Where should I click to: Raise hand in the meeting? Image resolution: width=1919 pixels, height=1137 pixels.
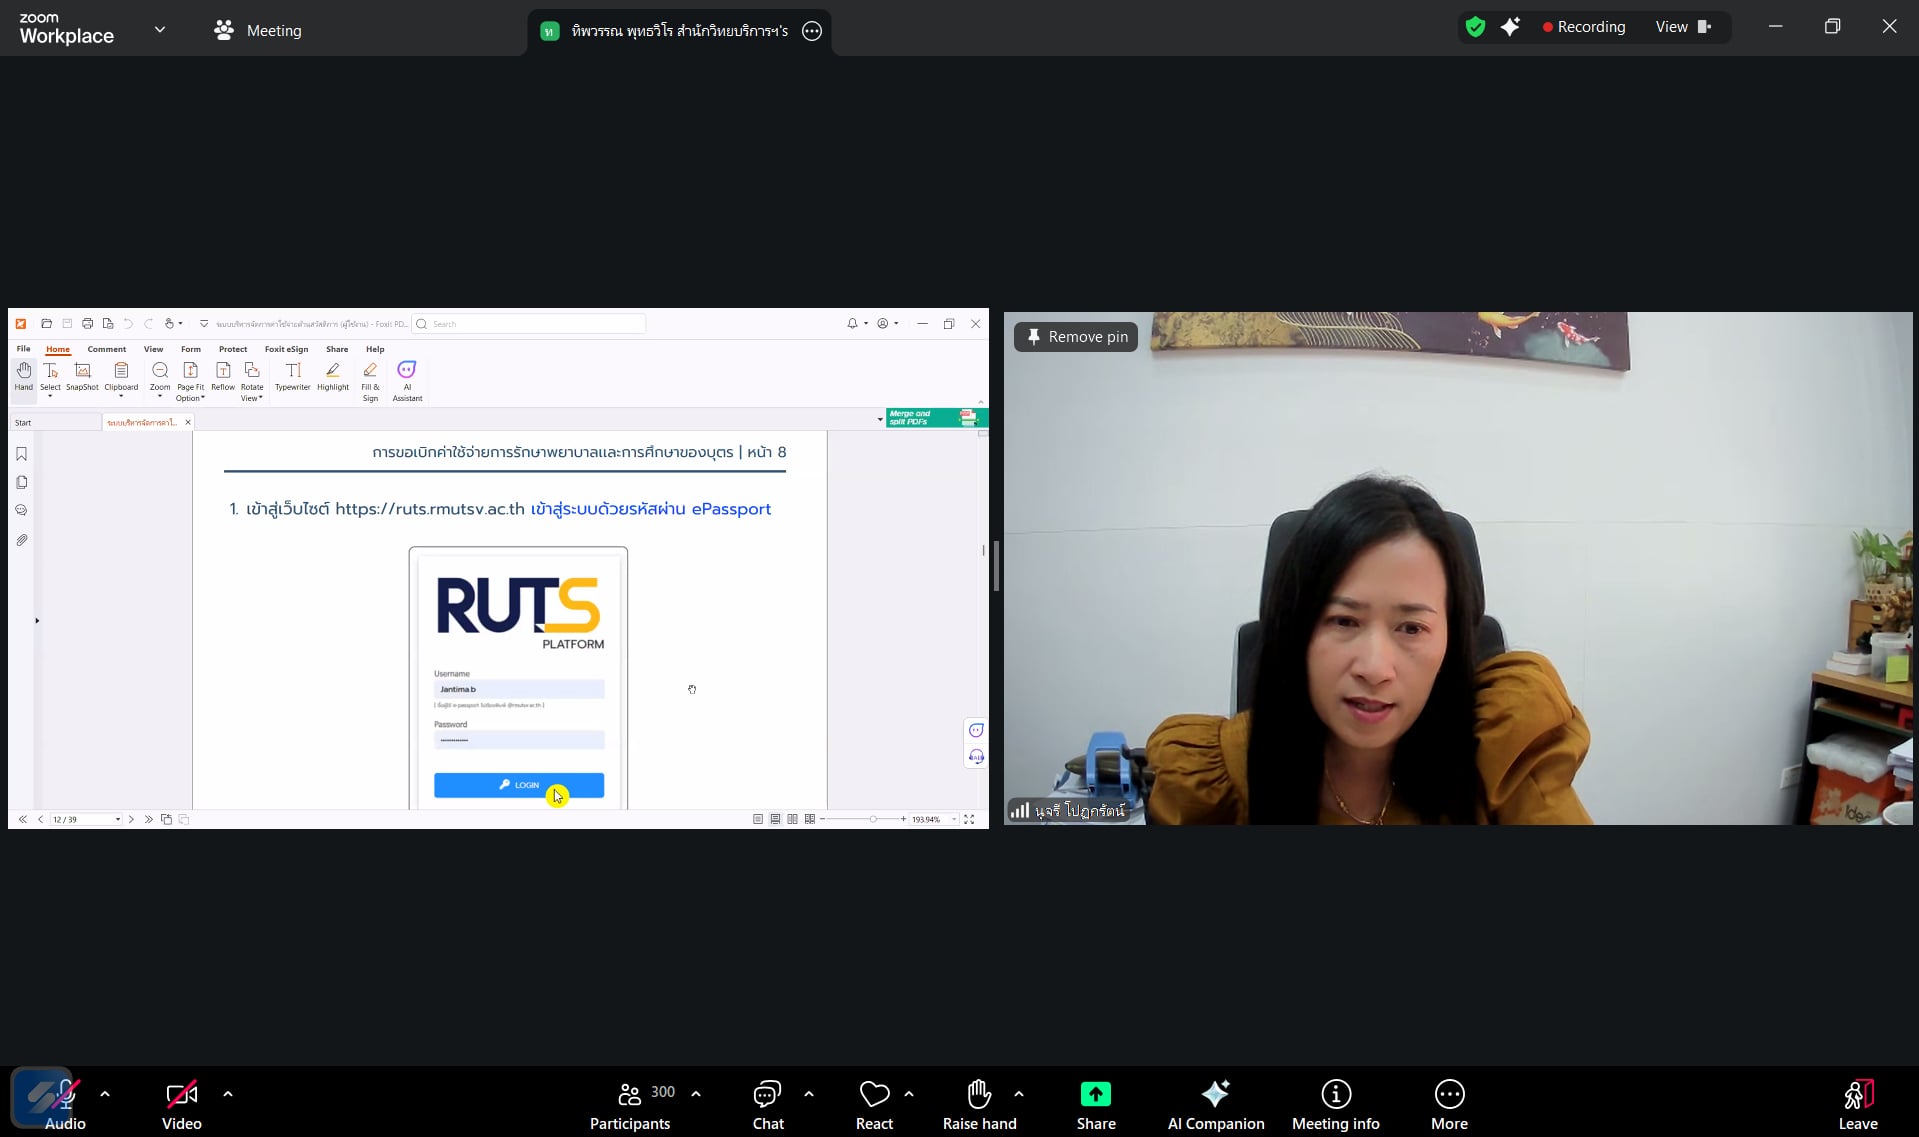979,1104
